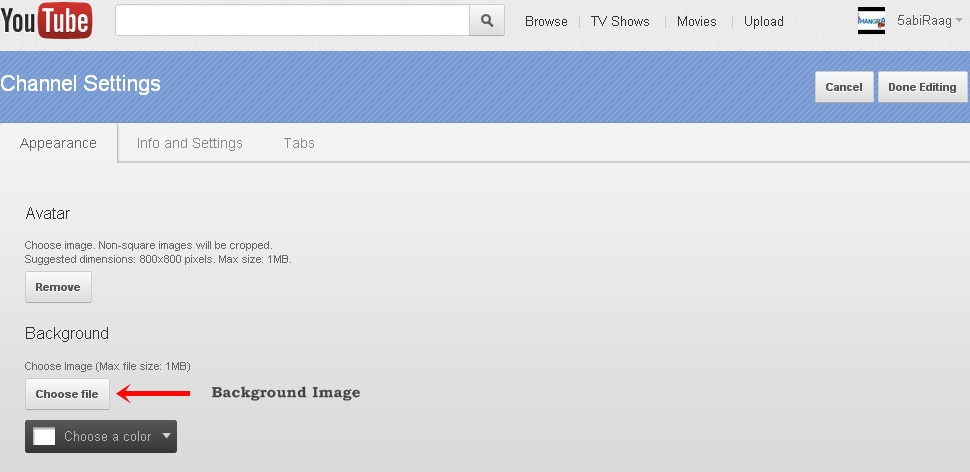Image resolution: width=970 pixels, height=472 pixels.
Task: Open the Browse link
Action: 546,21
